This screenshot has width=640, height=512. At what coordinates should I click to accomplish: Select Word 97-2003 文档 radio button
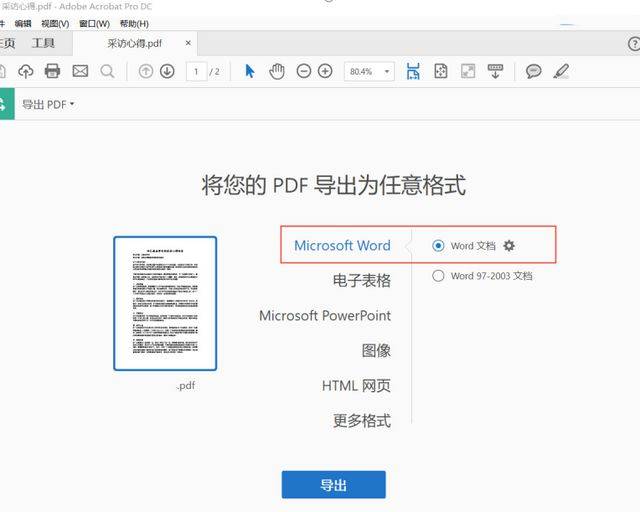[x=438, y=276]
